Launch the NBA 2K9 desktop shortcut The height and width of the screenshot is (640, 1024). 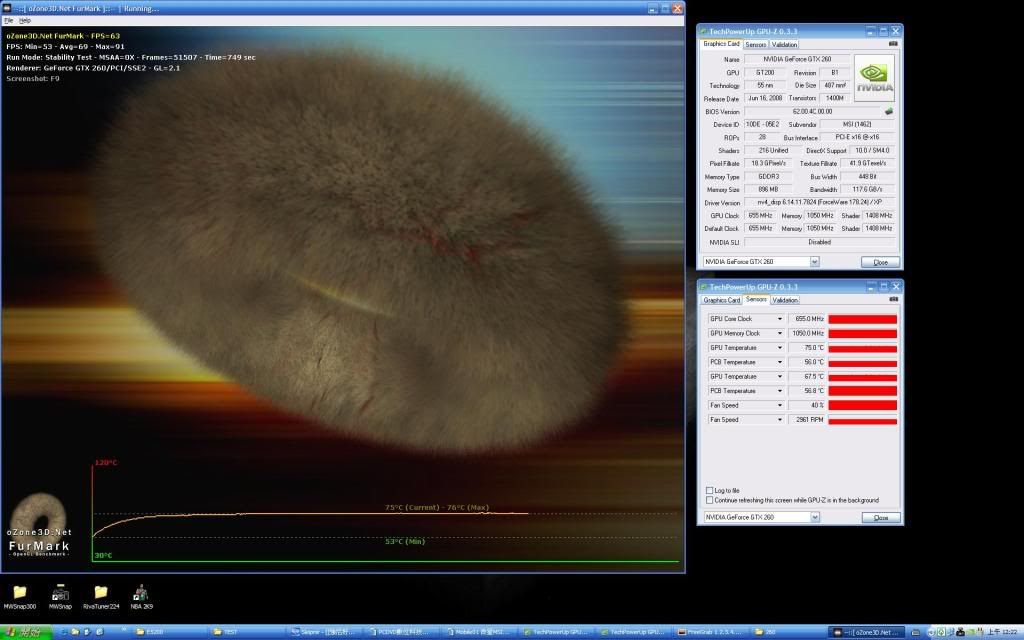(x=141, y=592)
